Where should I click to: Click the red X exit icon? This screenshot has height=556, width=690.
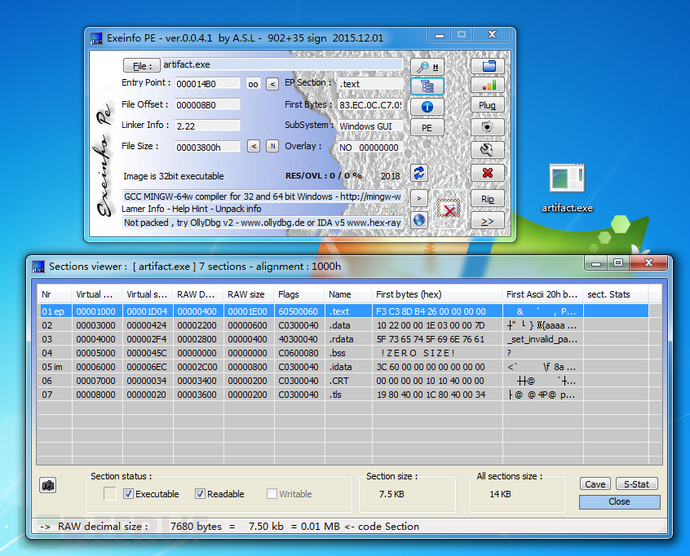488,173
